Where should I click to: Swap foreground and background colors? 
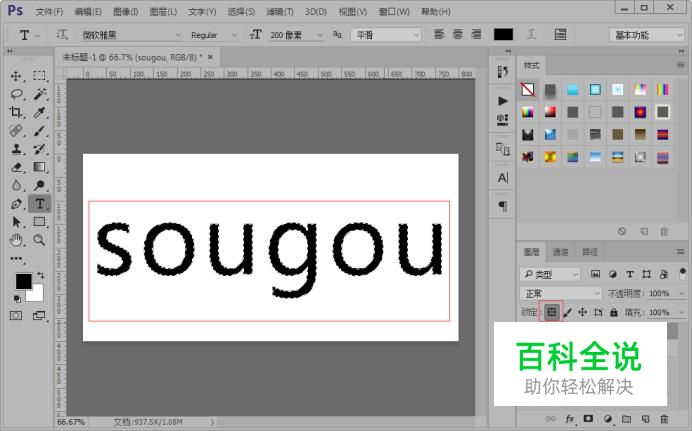coord(41,275)
